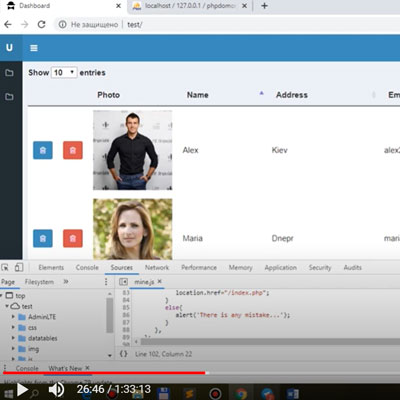Open the navigator pane three-dot menu
Viewport: 400px width, 400px height.
coord(106,282)
